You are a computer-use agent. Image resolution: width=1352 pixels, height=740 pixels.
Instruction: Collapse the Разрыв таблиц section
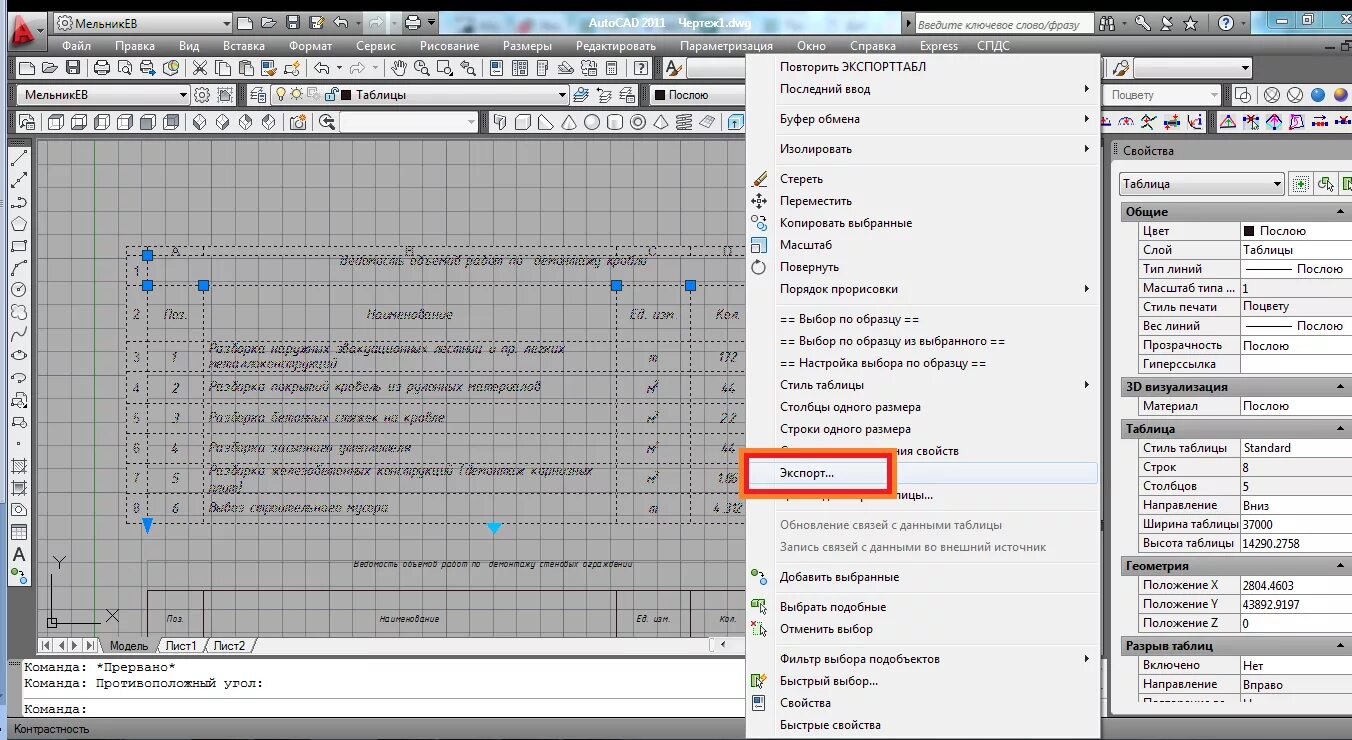coord(1339,646)
